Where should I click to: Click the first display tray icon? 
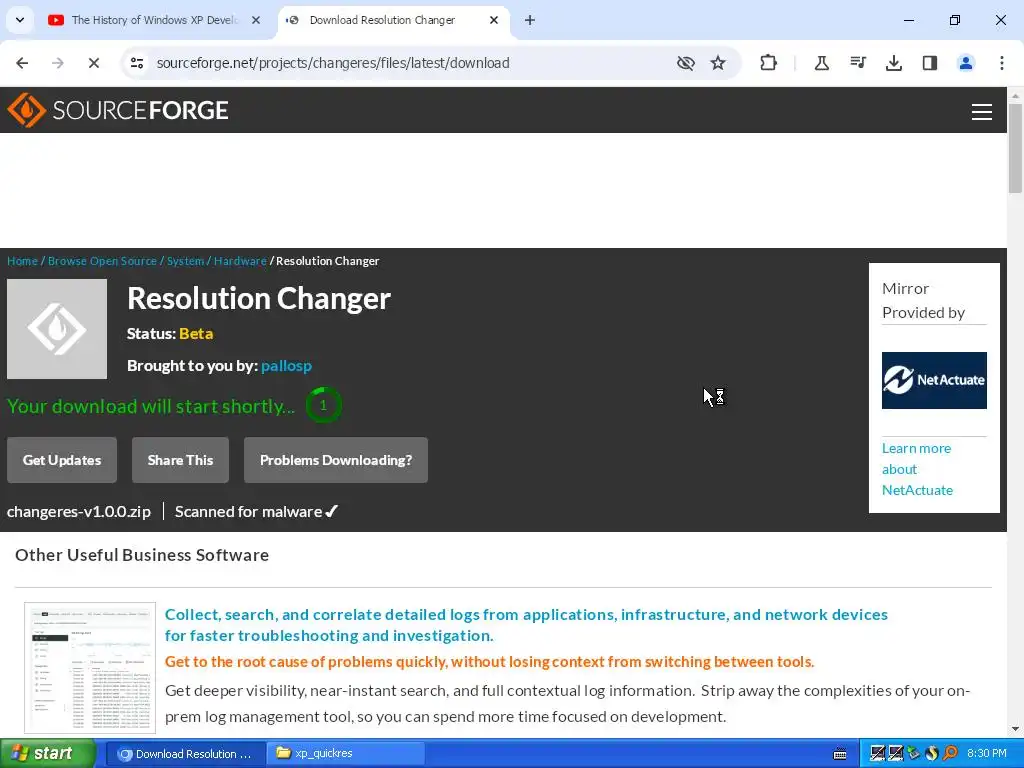point(877,754)
